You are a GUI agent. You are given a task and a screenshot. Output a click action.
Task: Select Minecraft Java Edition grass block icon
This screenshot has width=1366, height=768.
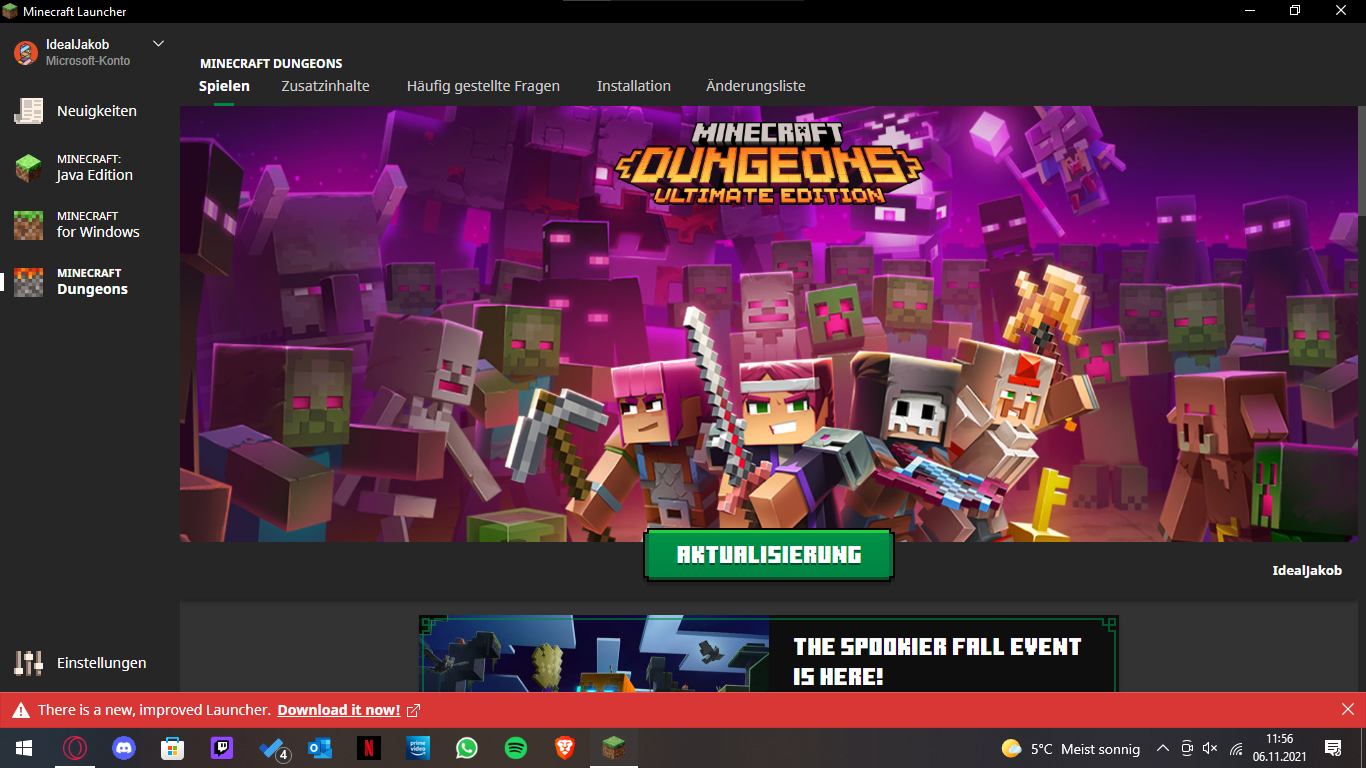[x=28, y=168]
